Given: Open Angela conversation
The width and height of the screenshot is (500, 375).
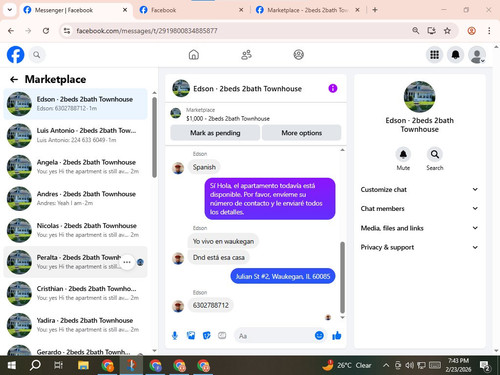Looking at the screenshot, I should (x=75, y=167).
